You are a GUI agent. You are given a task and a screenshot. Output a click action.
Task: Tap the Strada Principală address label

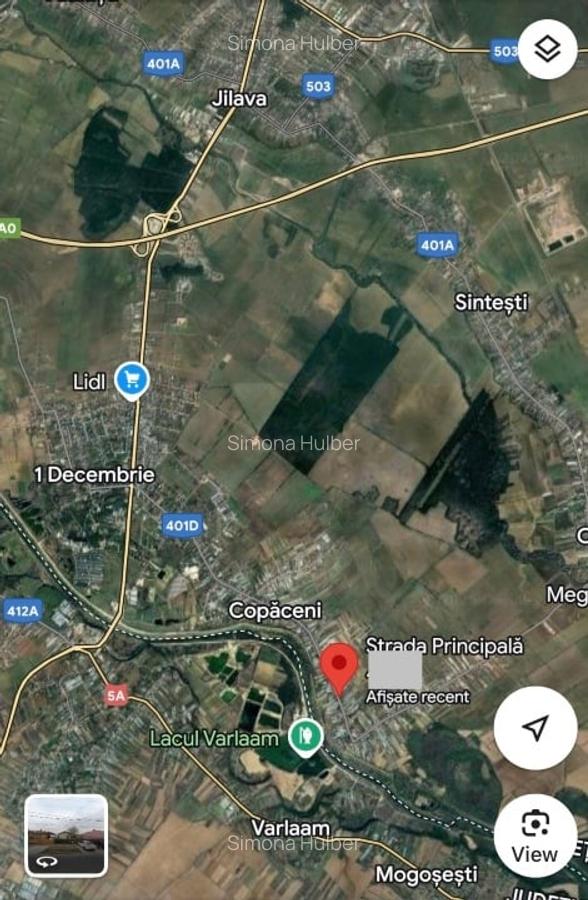pyautogui.click(x=444, y=646)
